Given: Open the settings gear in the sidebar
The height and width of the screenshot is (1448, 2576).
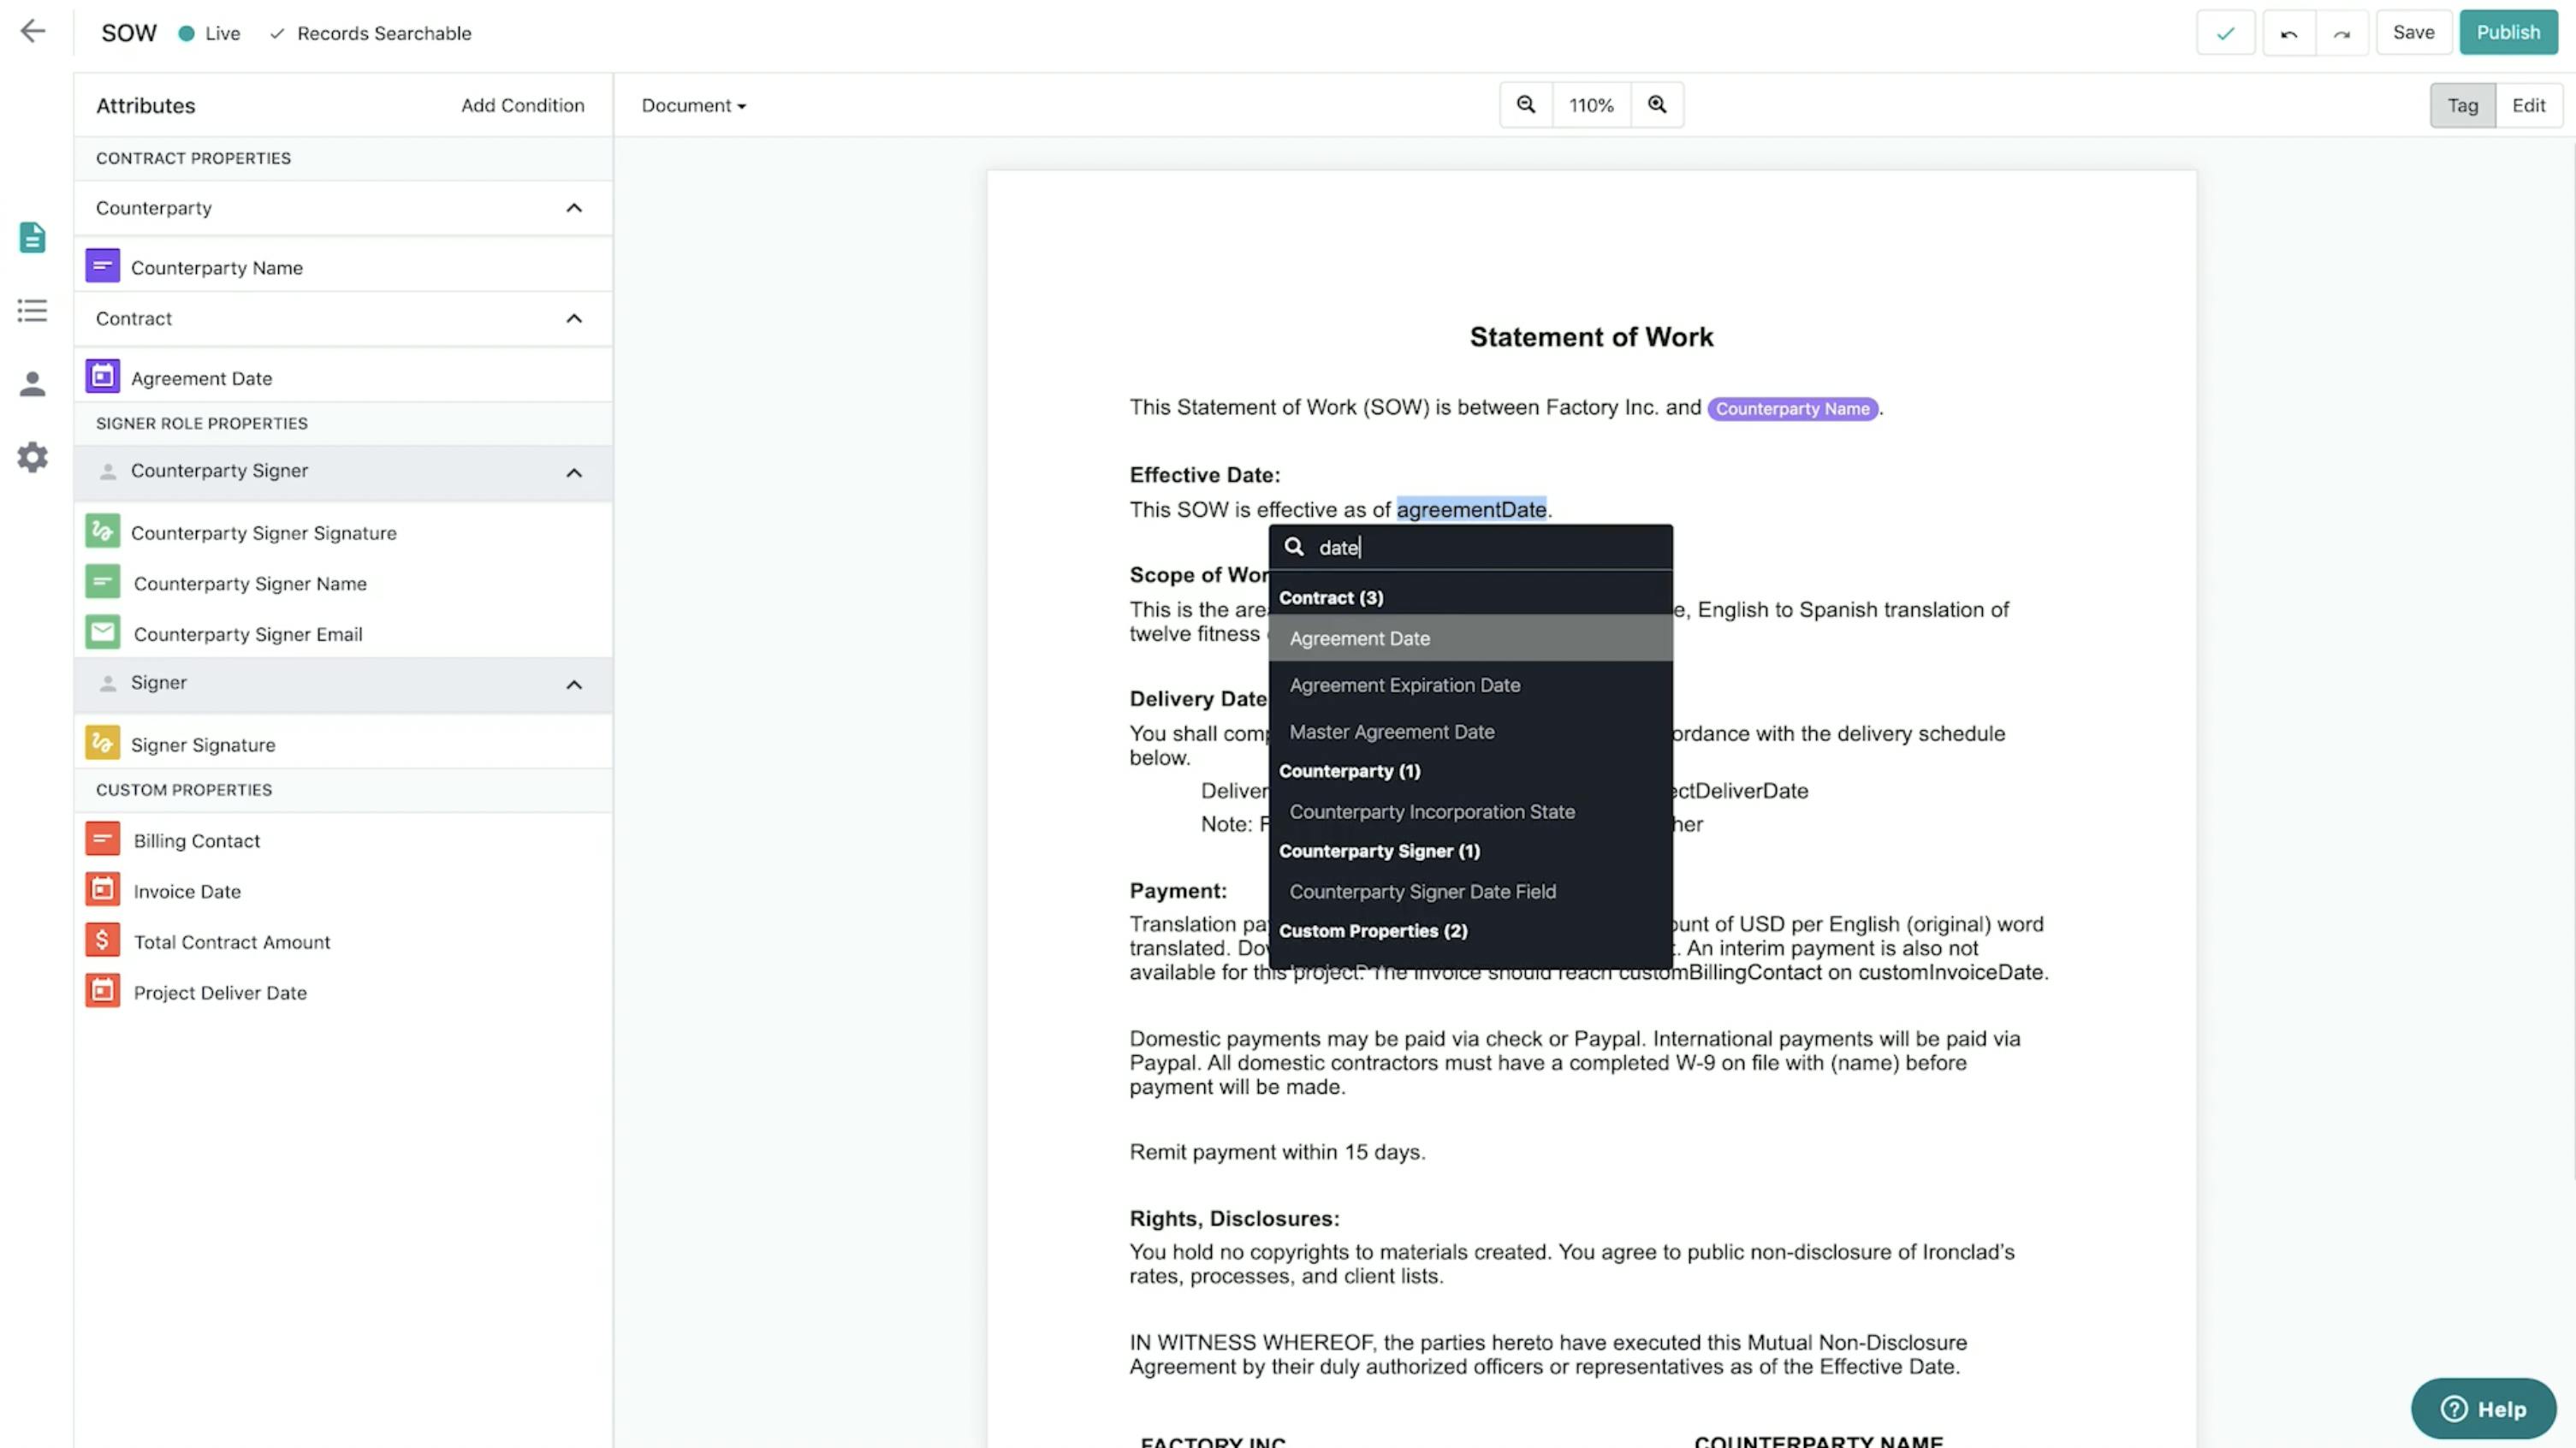Looking at the screenshot, I should (33, 457).
